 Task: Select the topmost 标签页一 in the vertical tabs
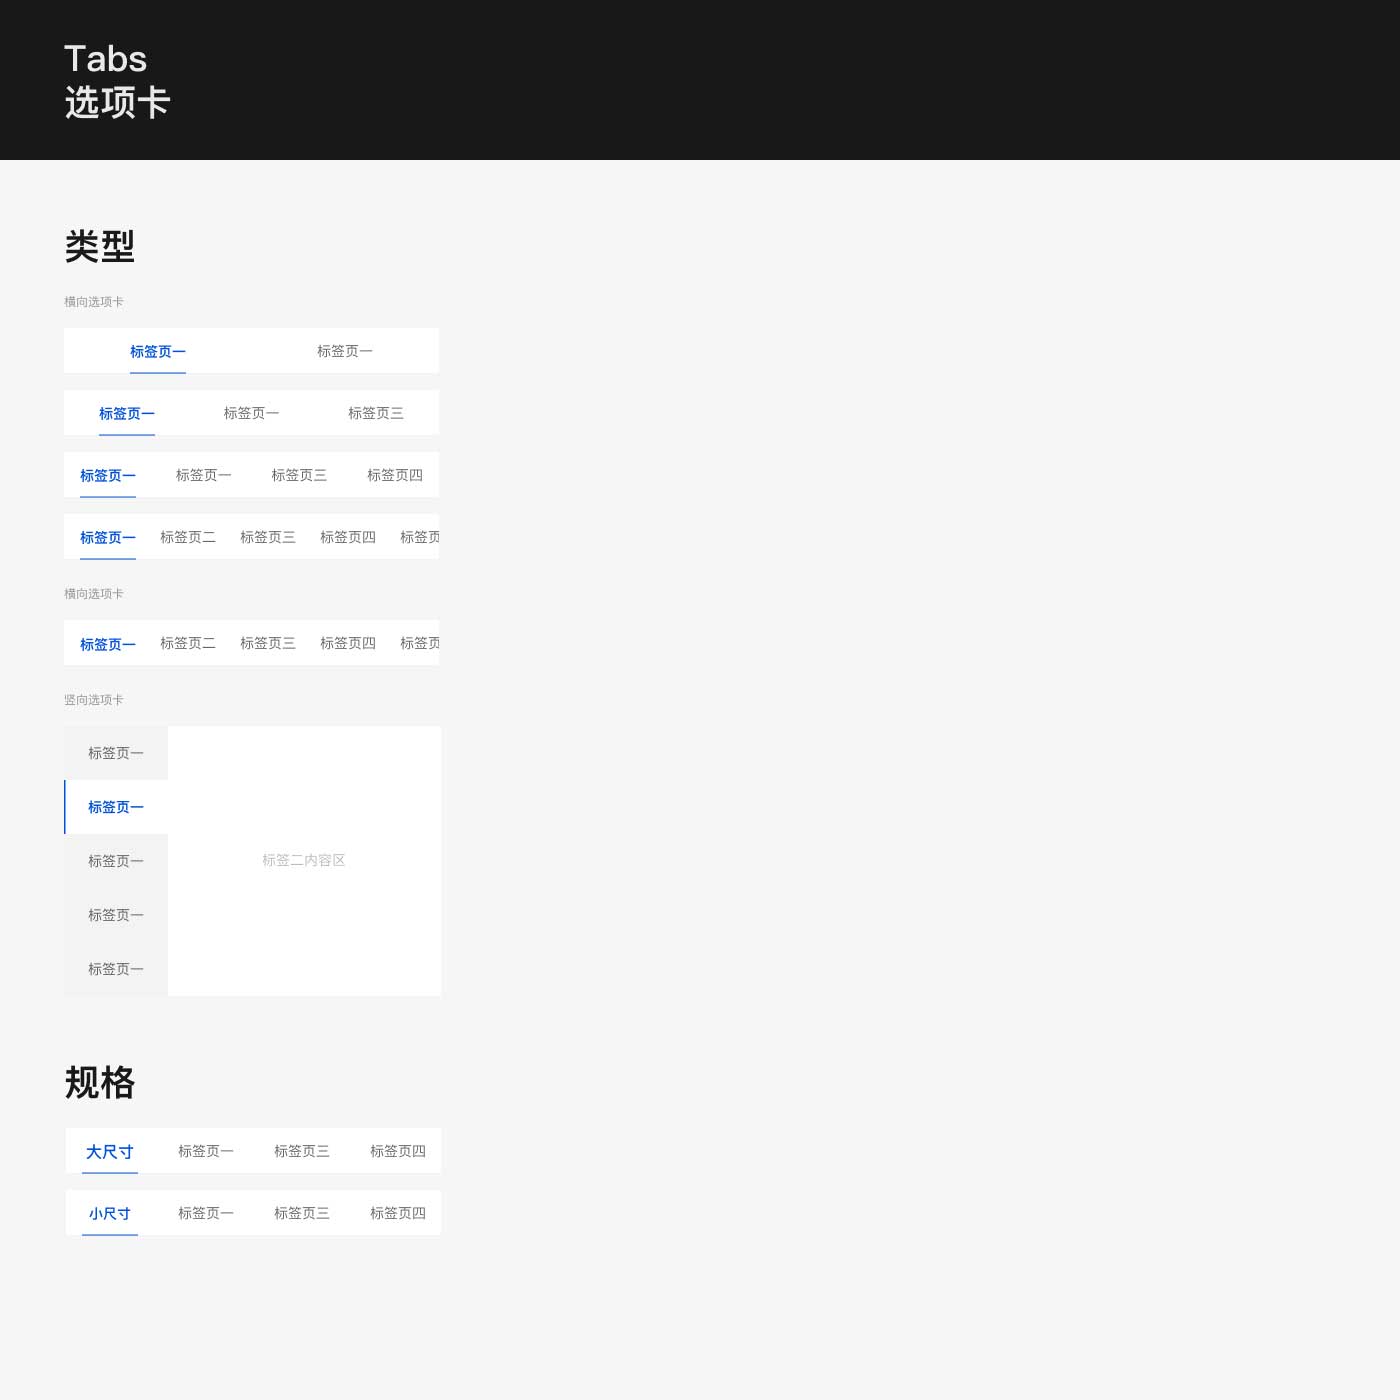pyautogui.click(x=116, y=753)
